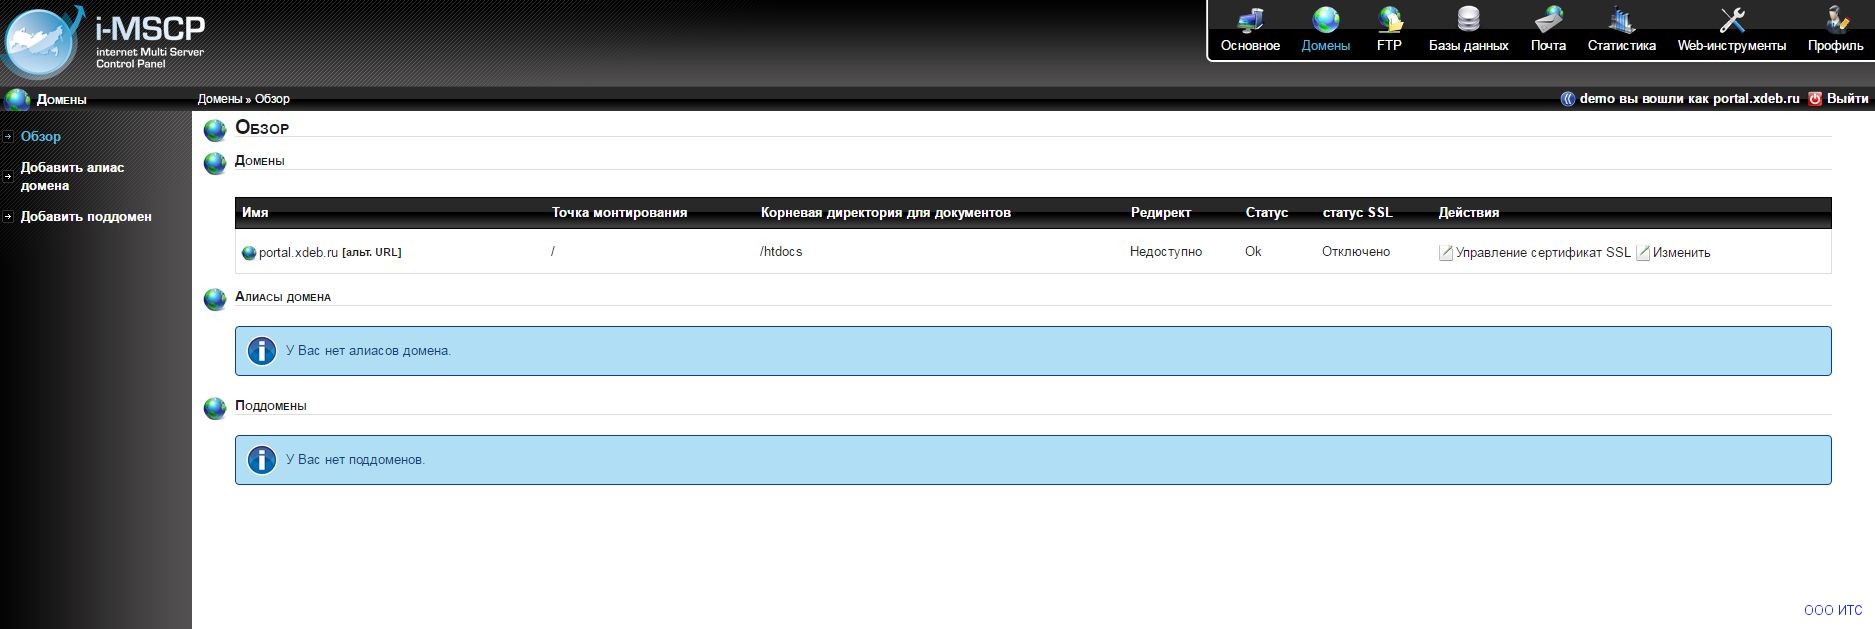Open the portal.xdeb.ru domain link
This screenshot has width=1875, height=629.
coord(298,253)
